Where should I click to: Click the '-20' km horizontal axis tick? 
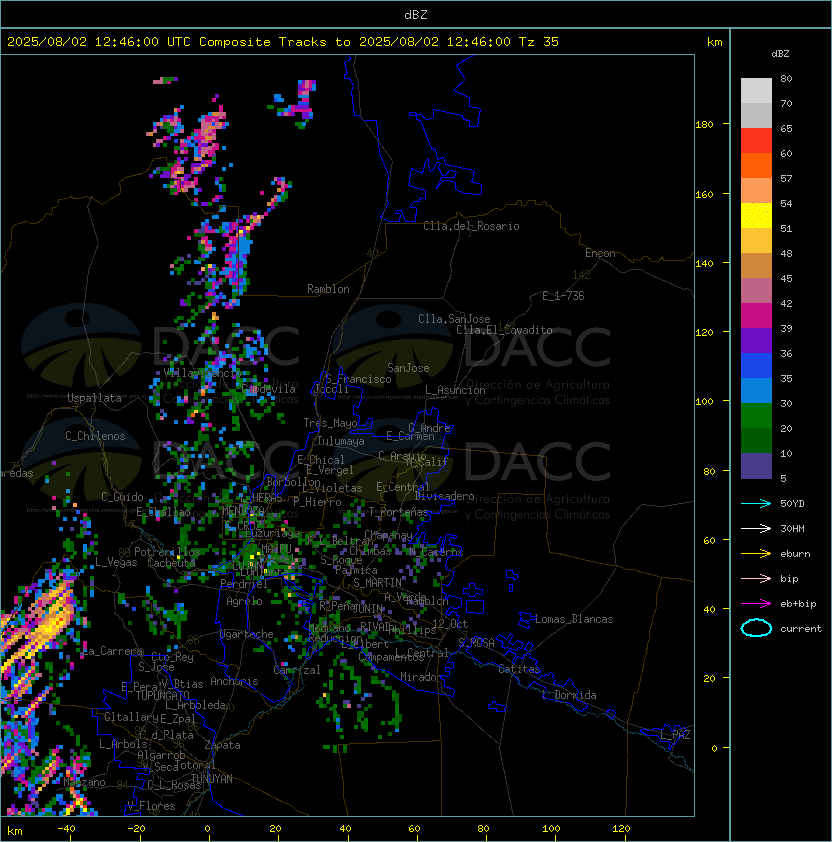(x=136, y=829)
